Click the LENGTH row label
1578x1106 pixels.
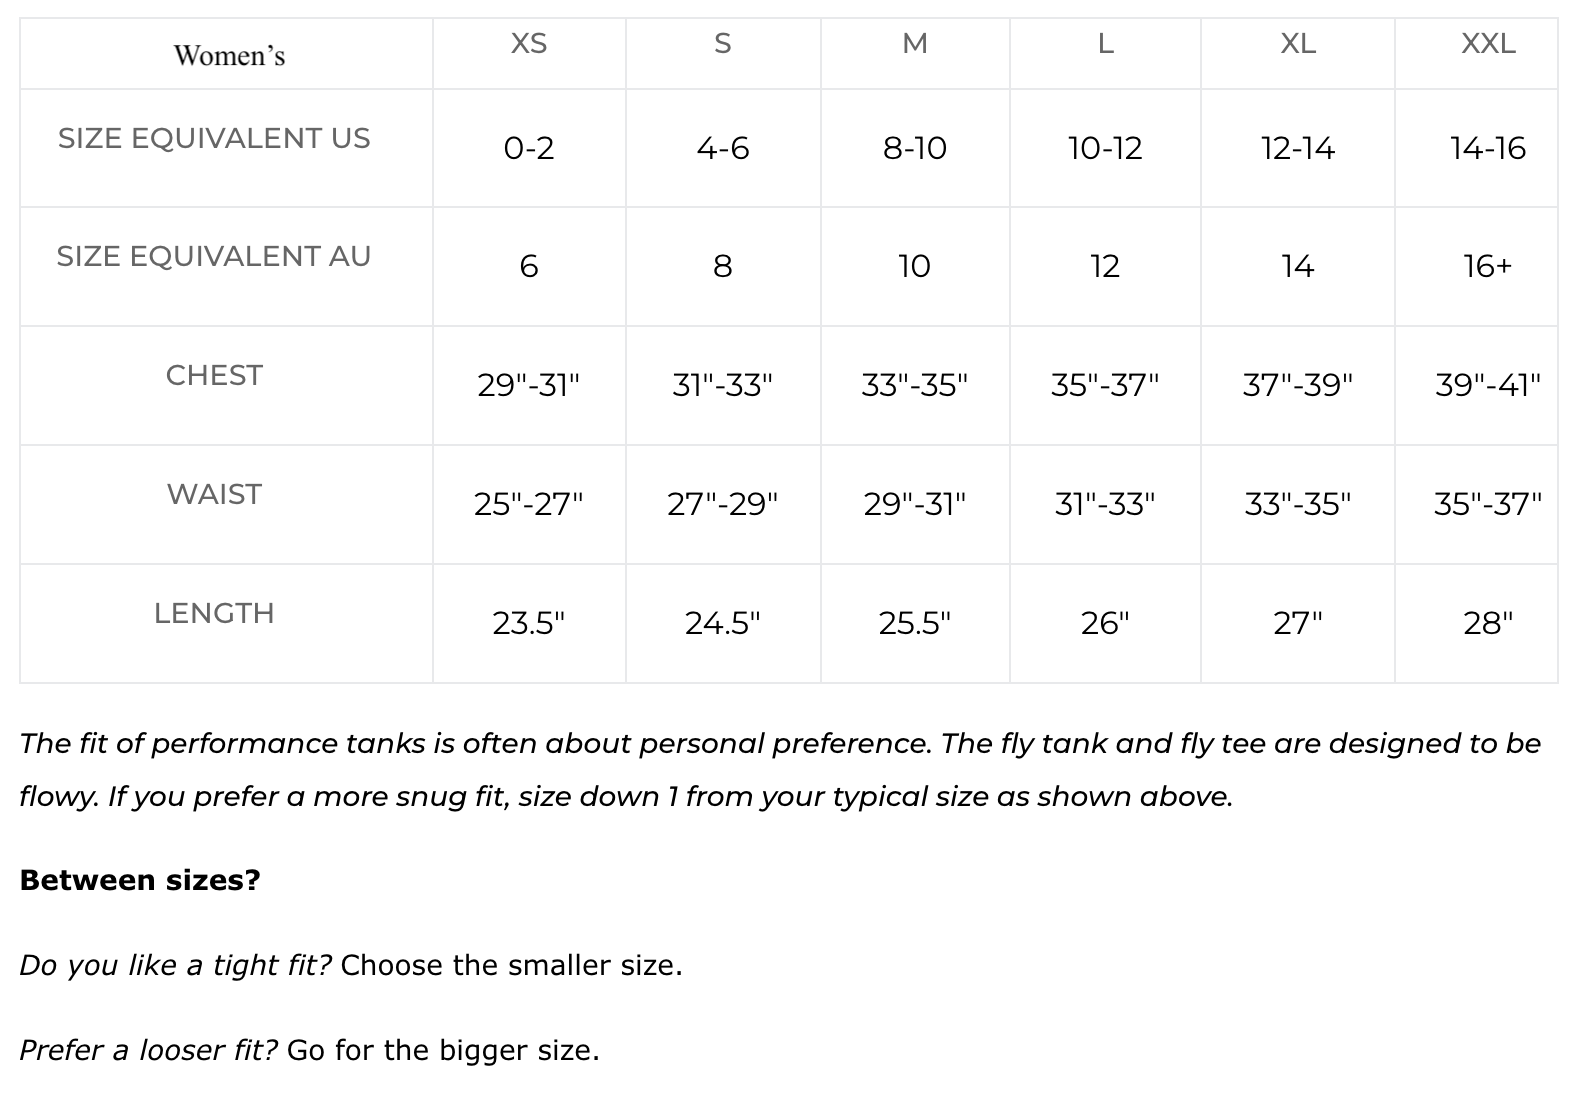[x=214, y=613]
